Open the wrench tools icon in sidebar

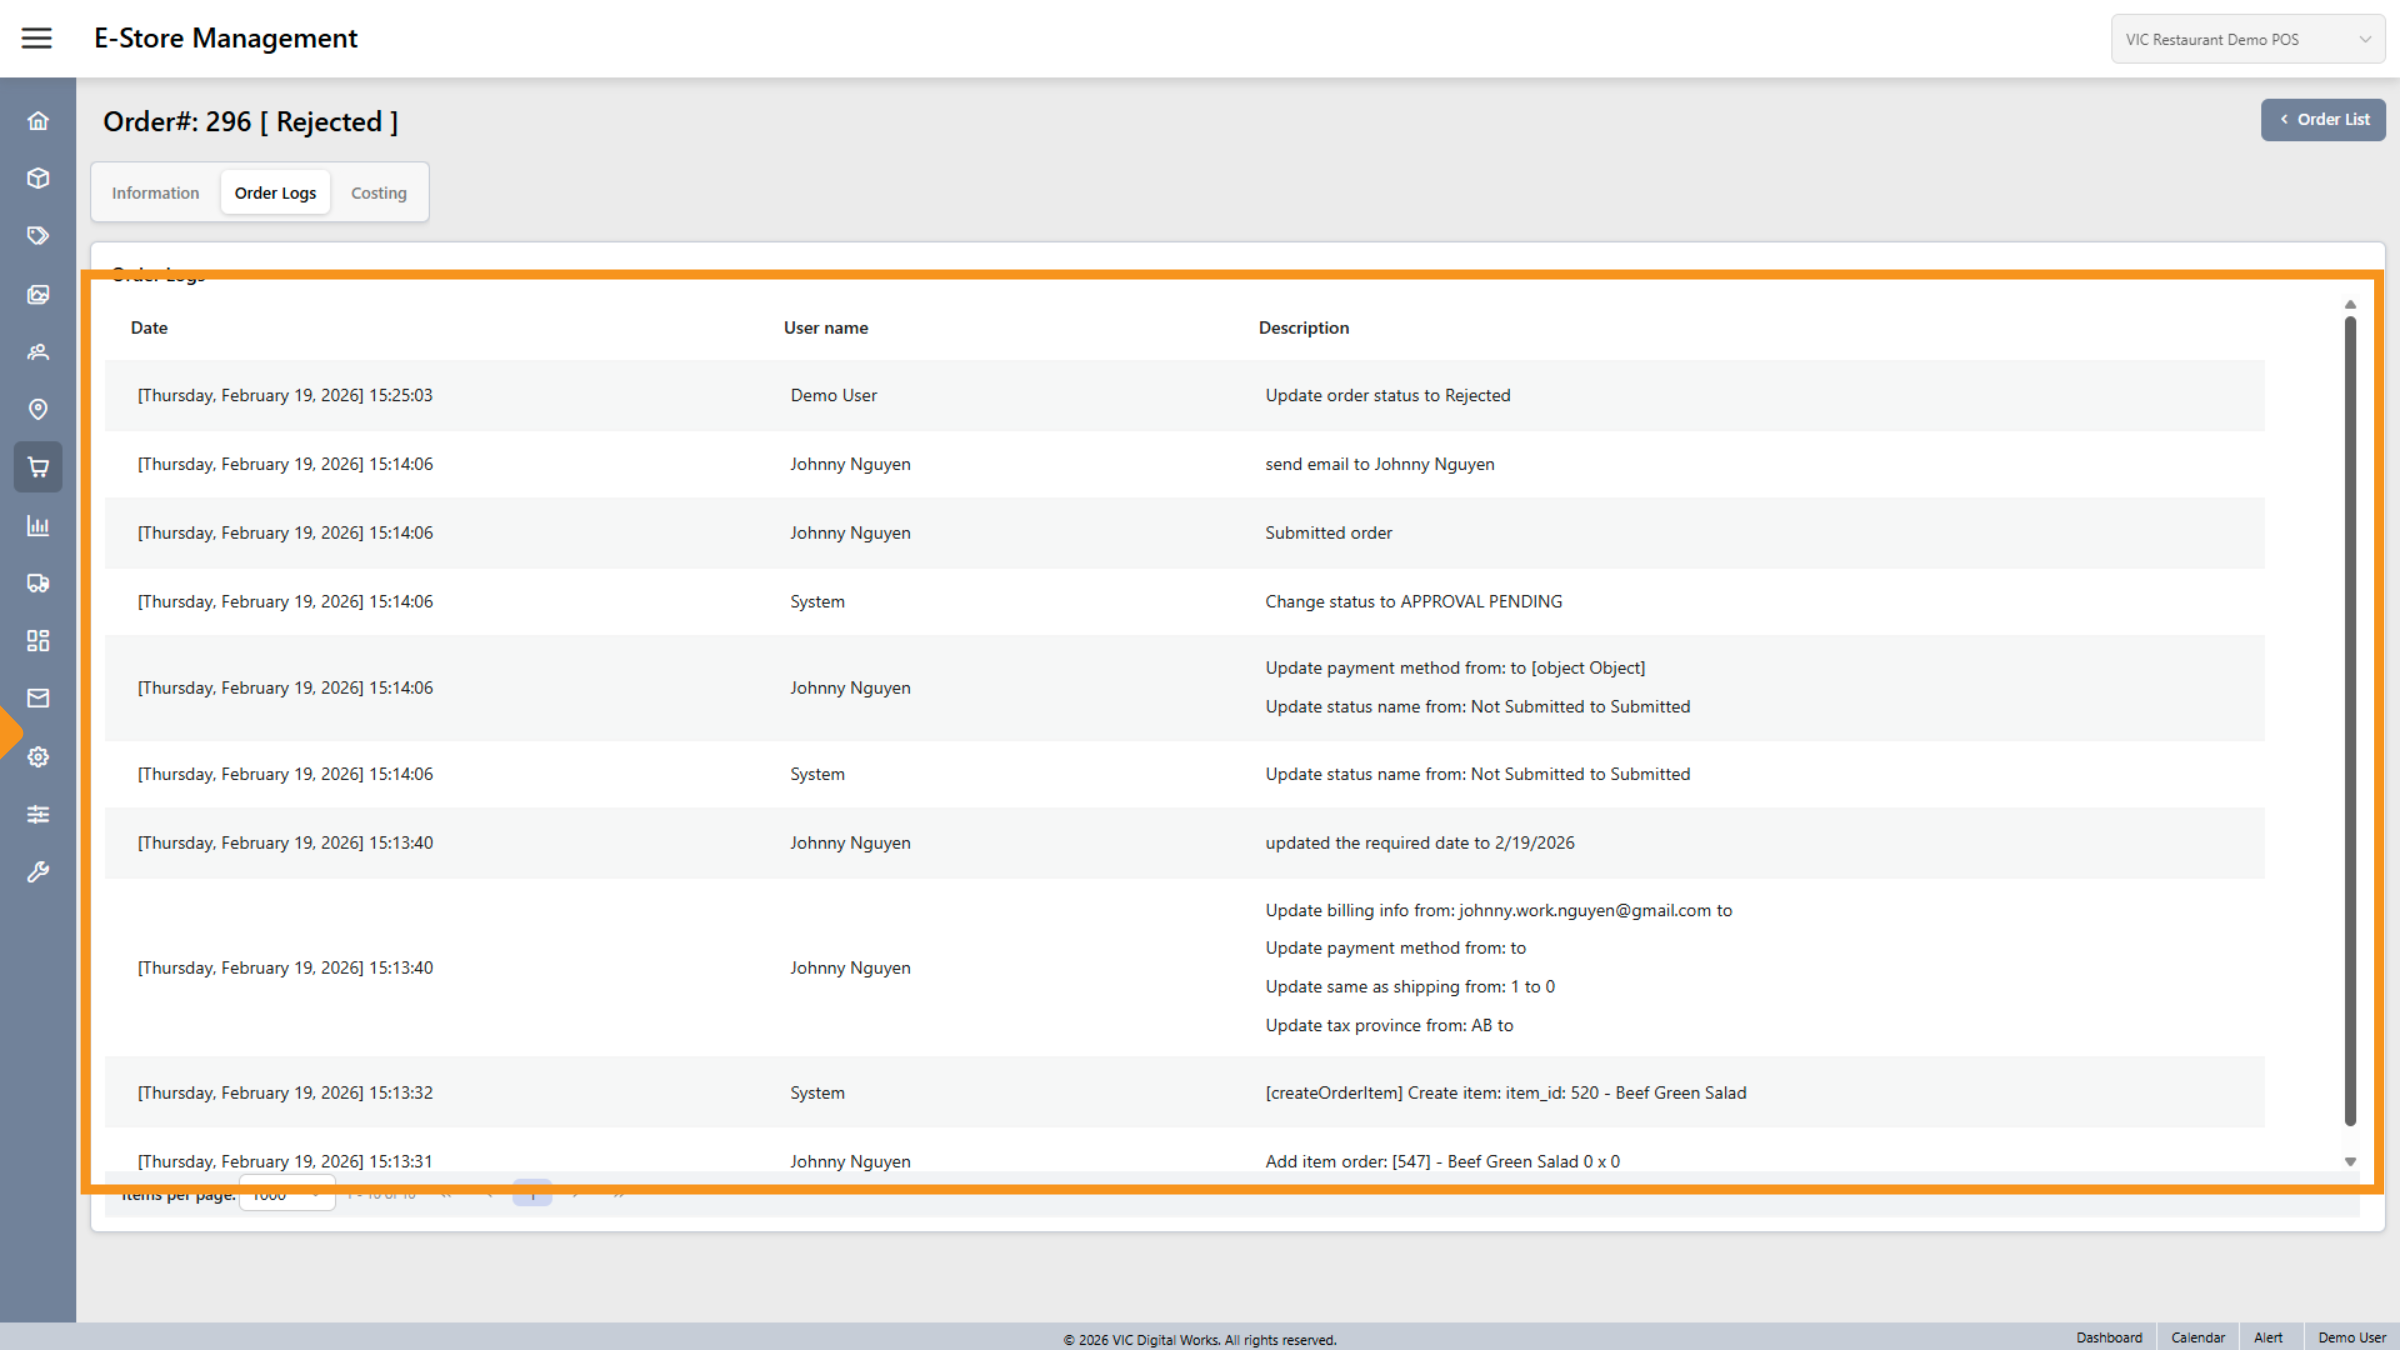pyautogui.click(x=38, y=872)
